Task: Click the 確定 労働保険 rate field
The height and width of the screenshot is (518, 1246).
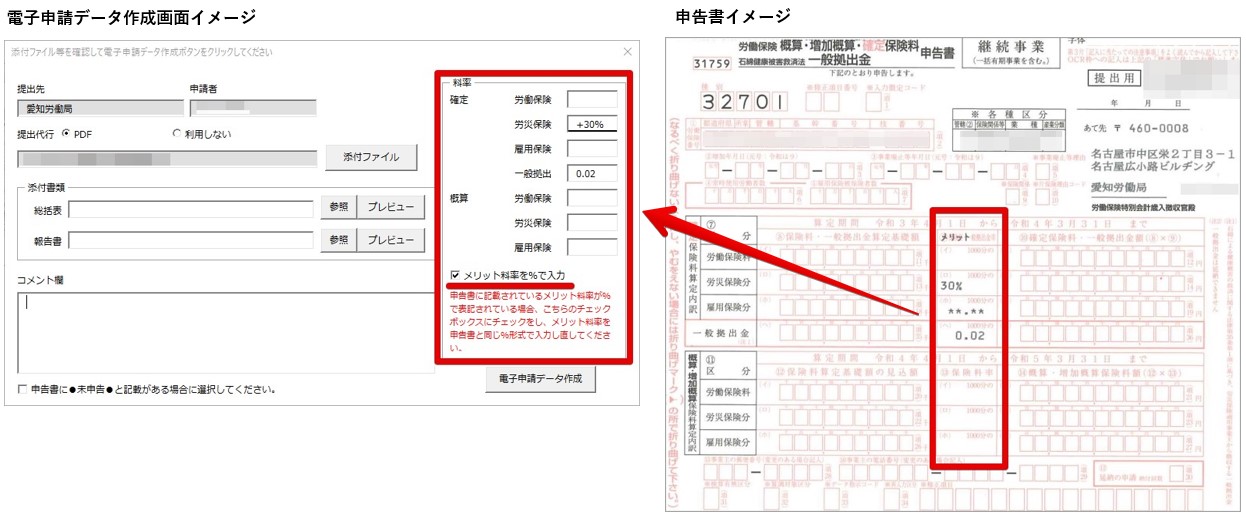Action: [592, 100]
